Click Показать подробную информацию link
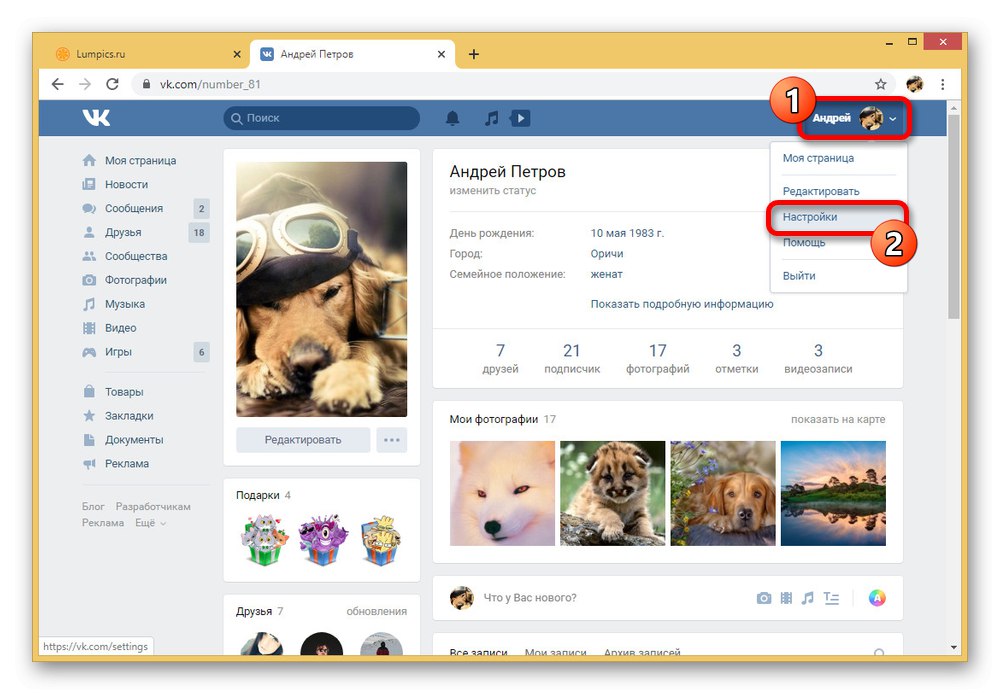Viewport: 1000px width, 694px height. point(682,304)
